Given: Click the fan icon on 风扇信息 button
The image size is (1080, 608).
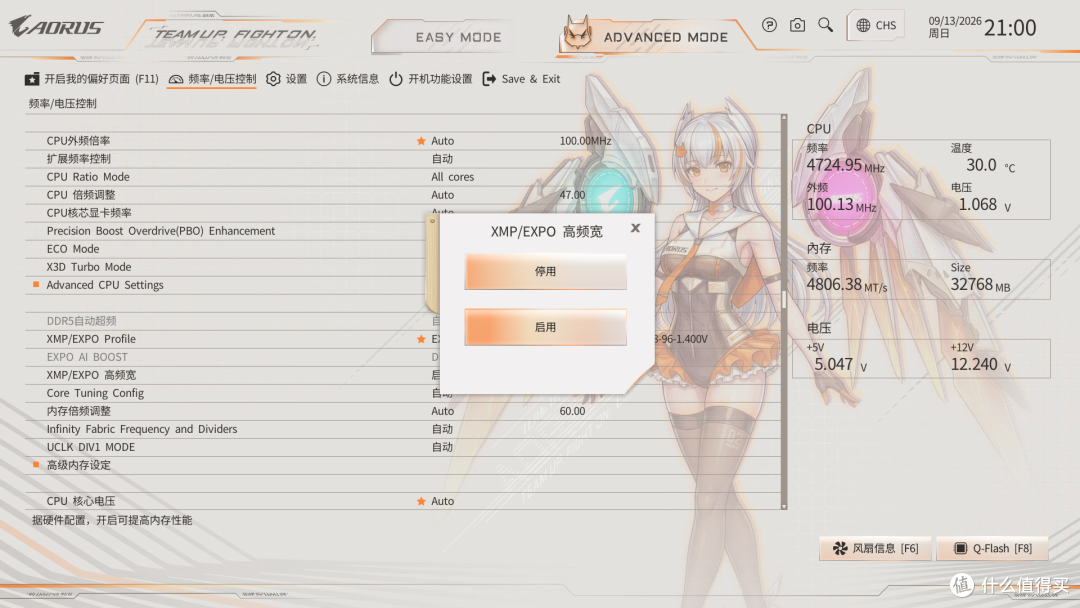Looking at the screenshot, I should (x=840, y=548).
